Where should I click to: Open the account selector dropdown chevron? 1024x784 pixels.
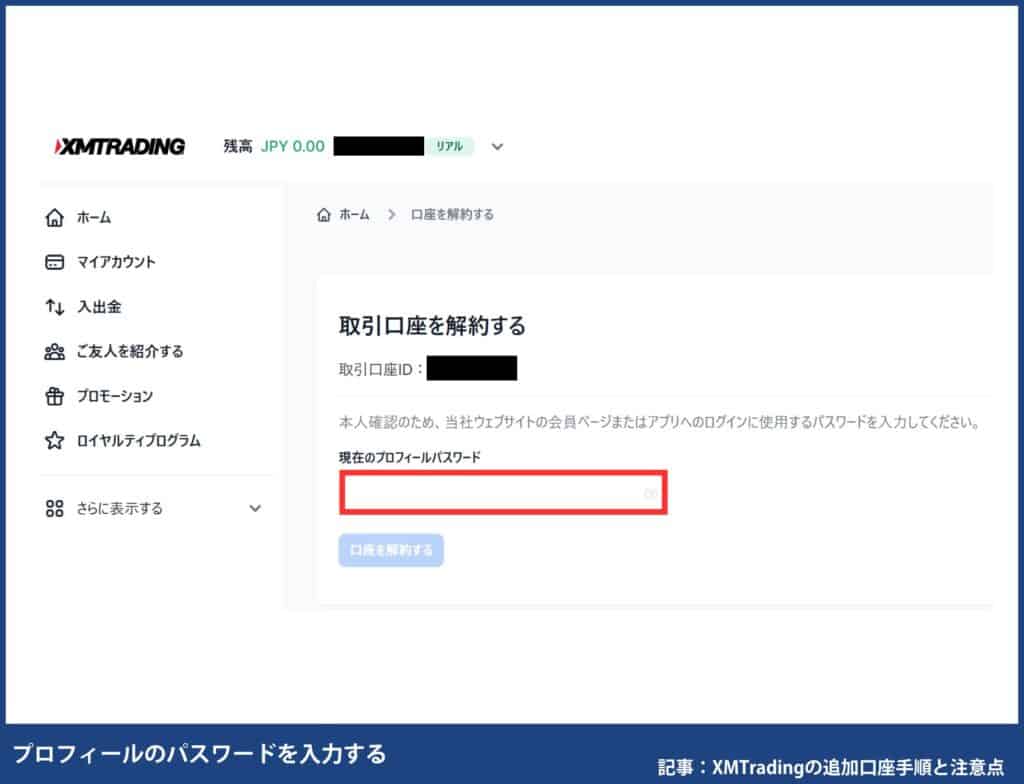[x=498, y=147]
